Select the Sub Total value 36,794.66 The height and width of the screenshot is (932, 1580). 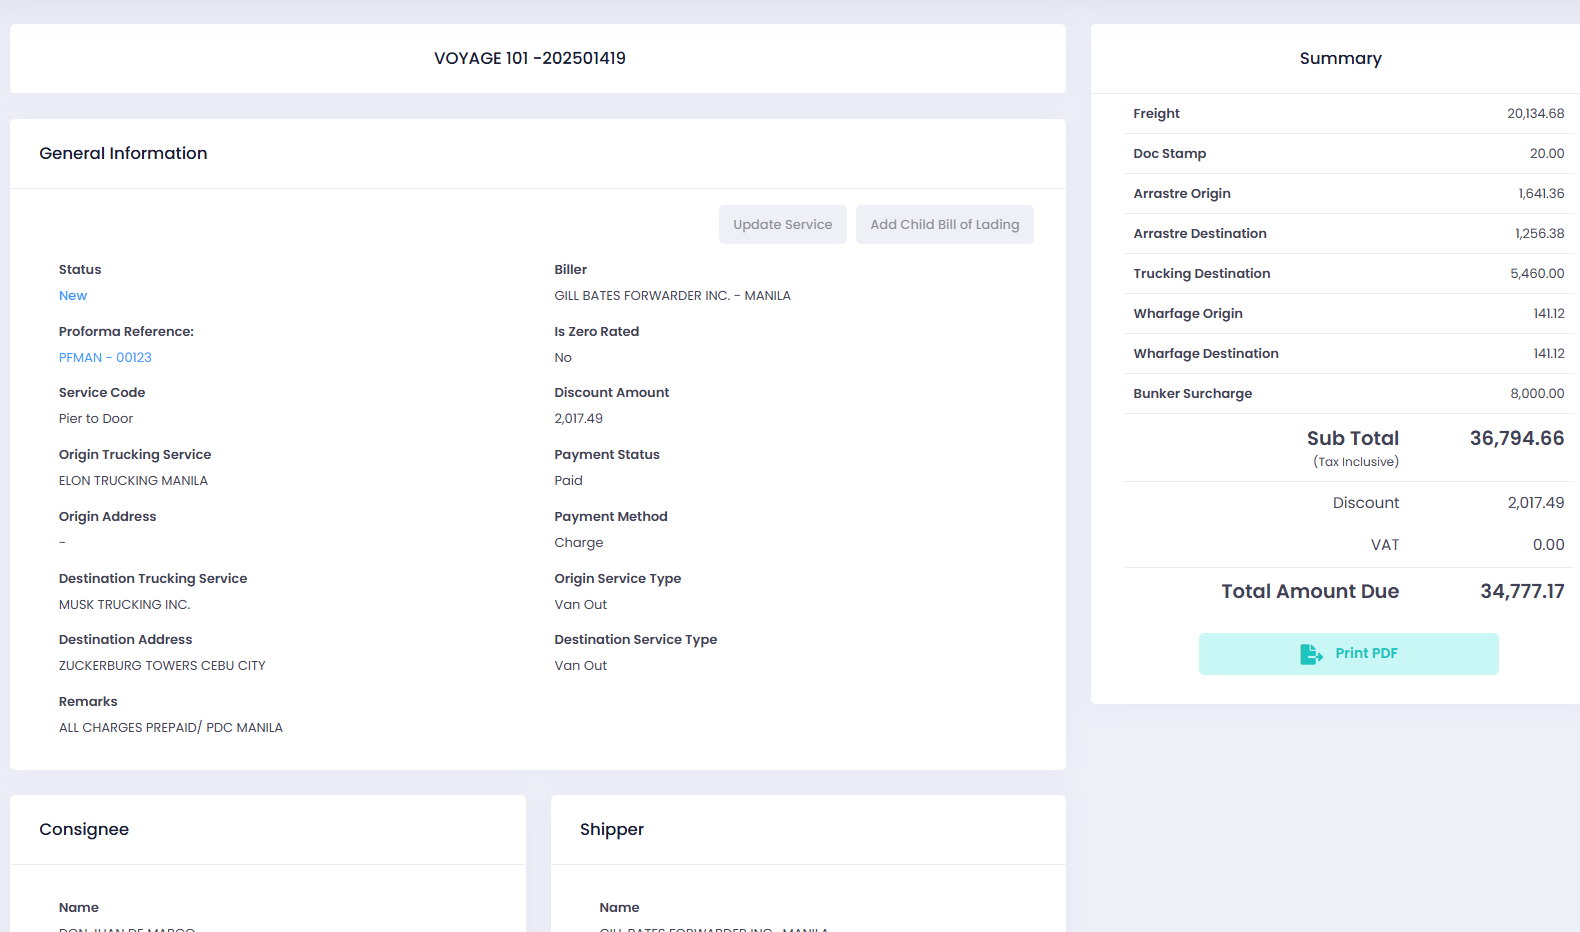tap(1517, 438)
